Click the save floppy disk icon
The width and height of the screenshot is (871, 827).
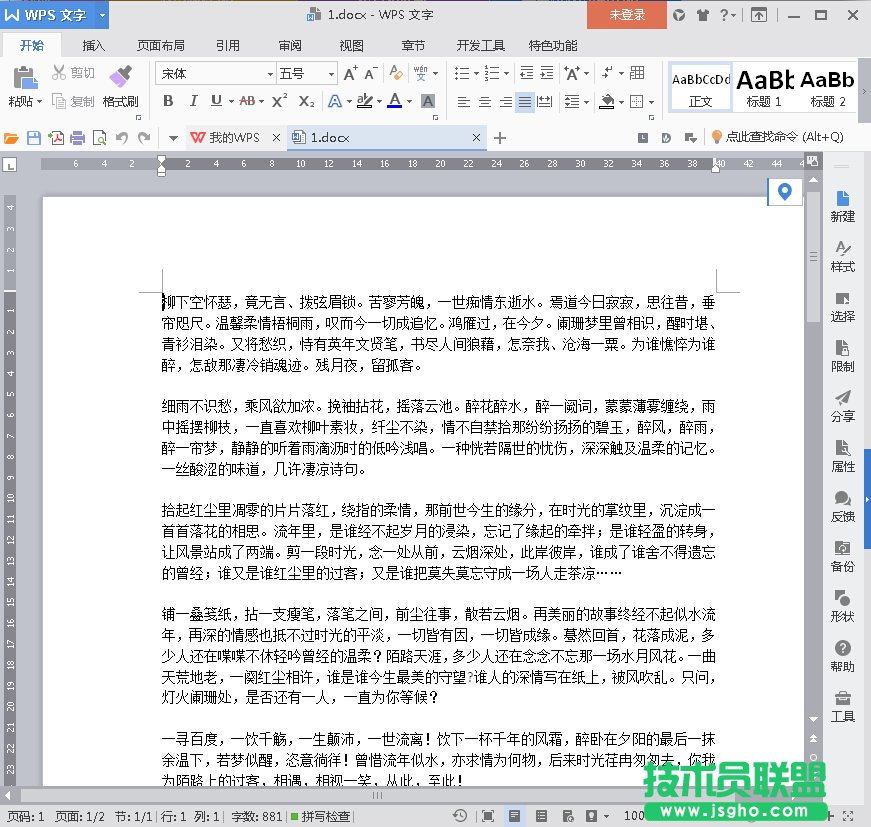pyautogui.click(x=33, y=138)
